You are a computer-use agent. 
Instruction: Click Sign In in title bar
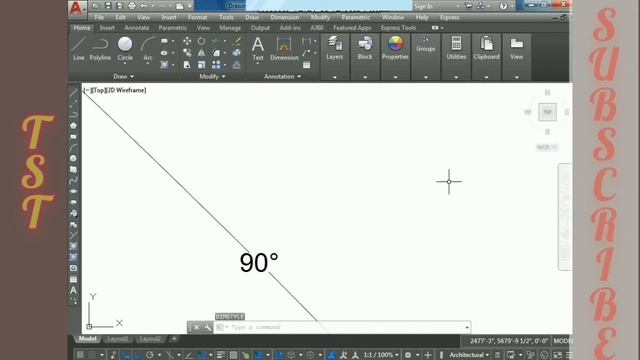[x=423, y=6]
